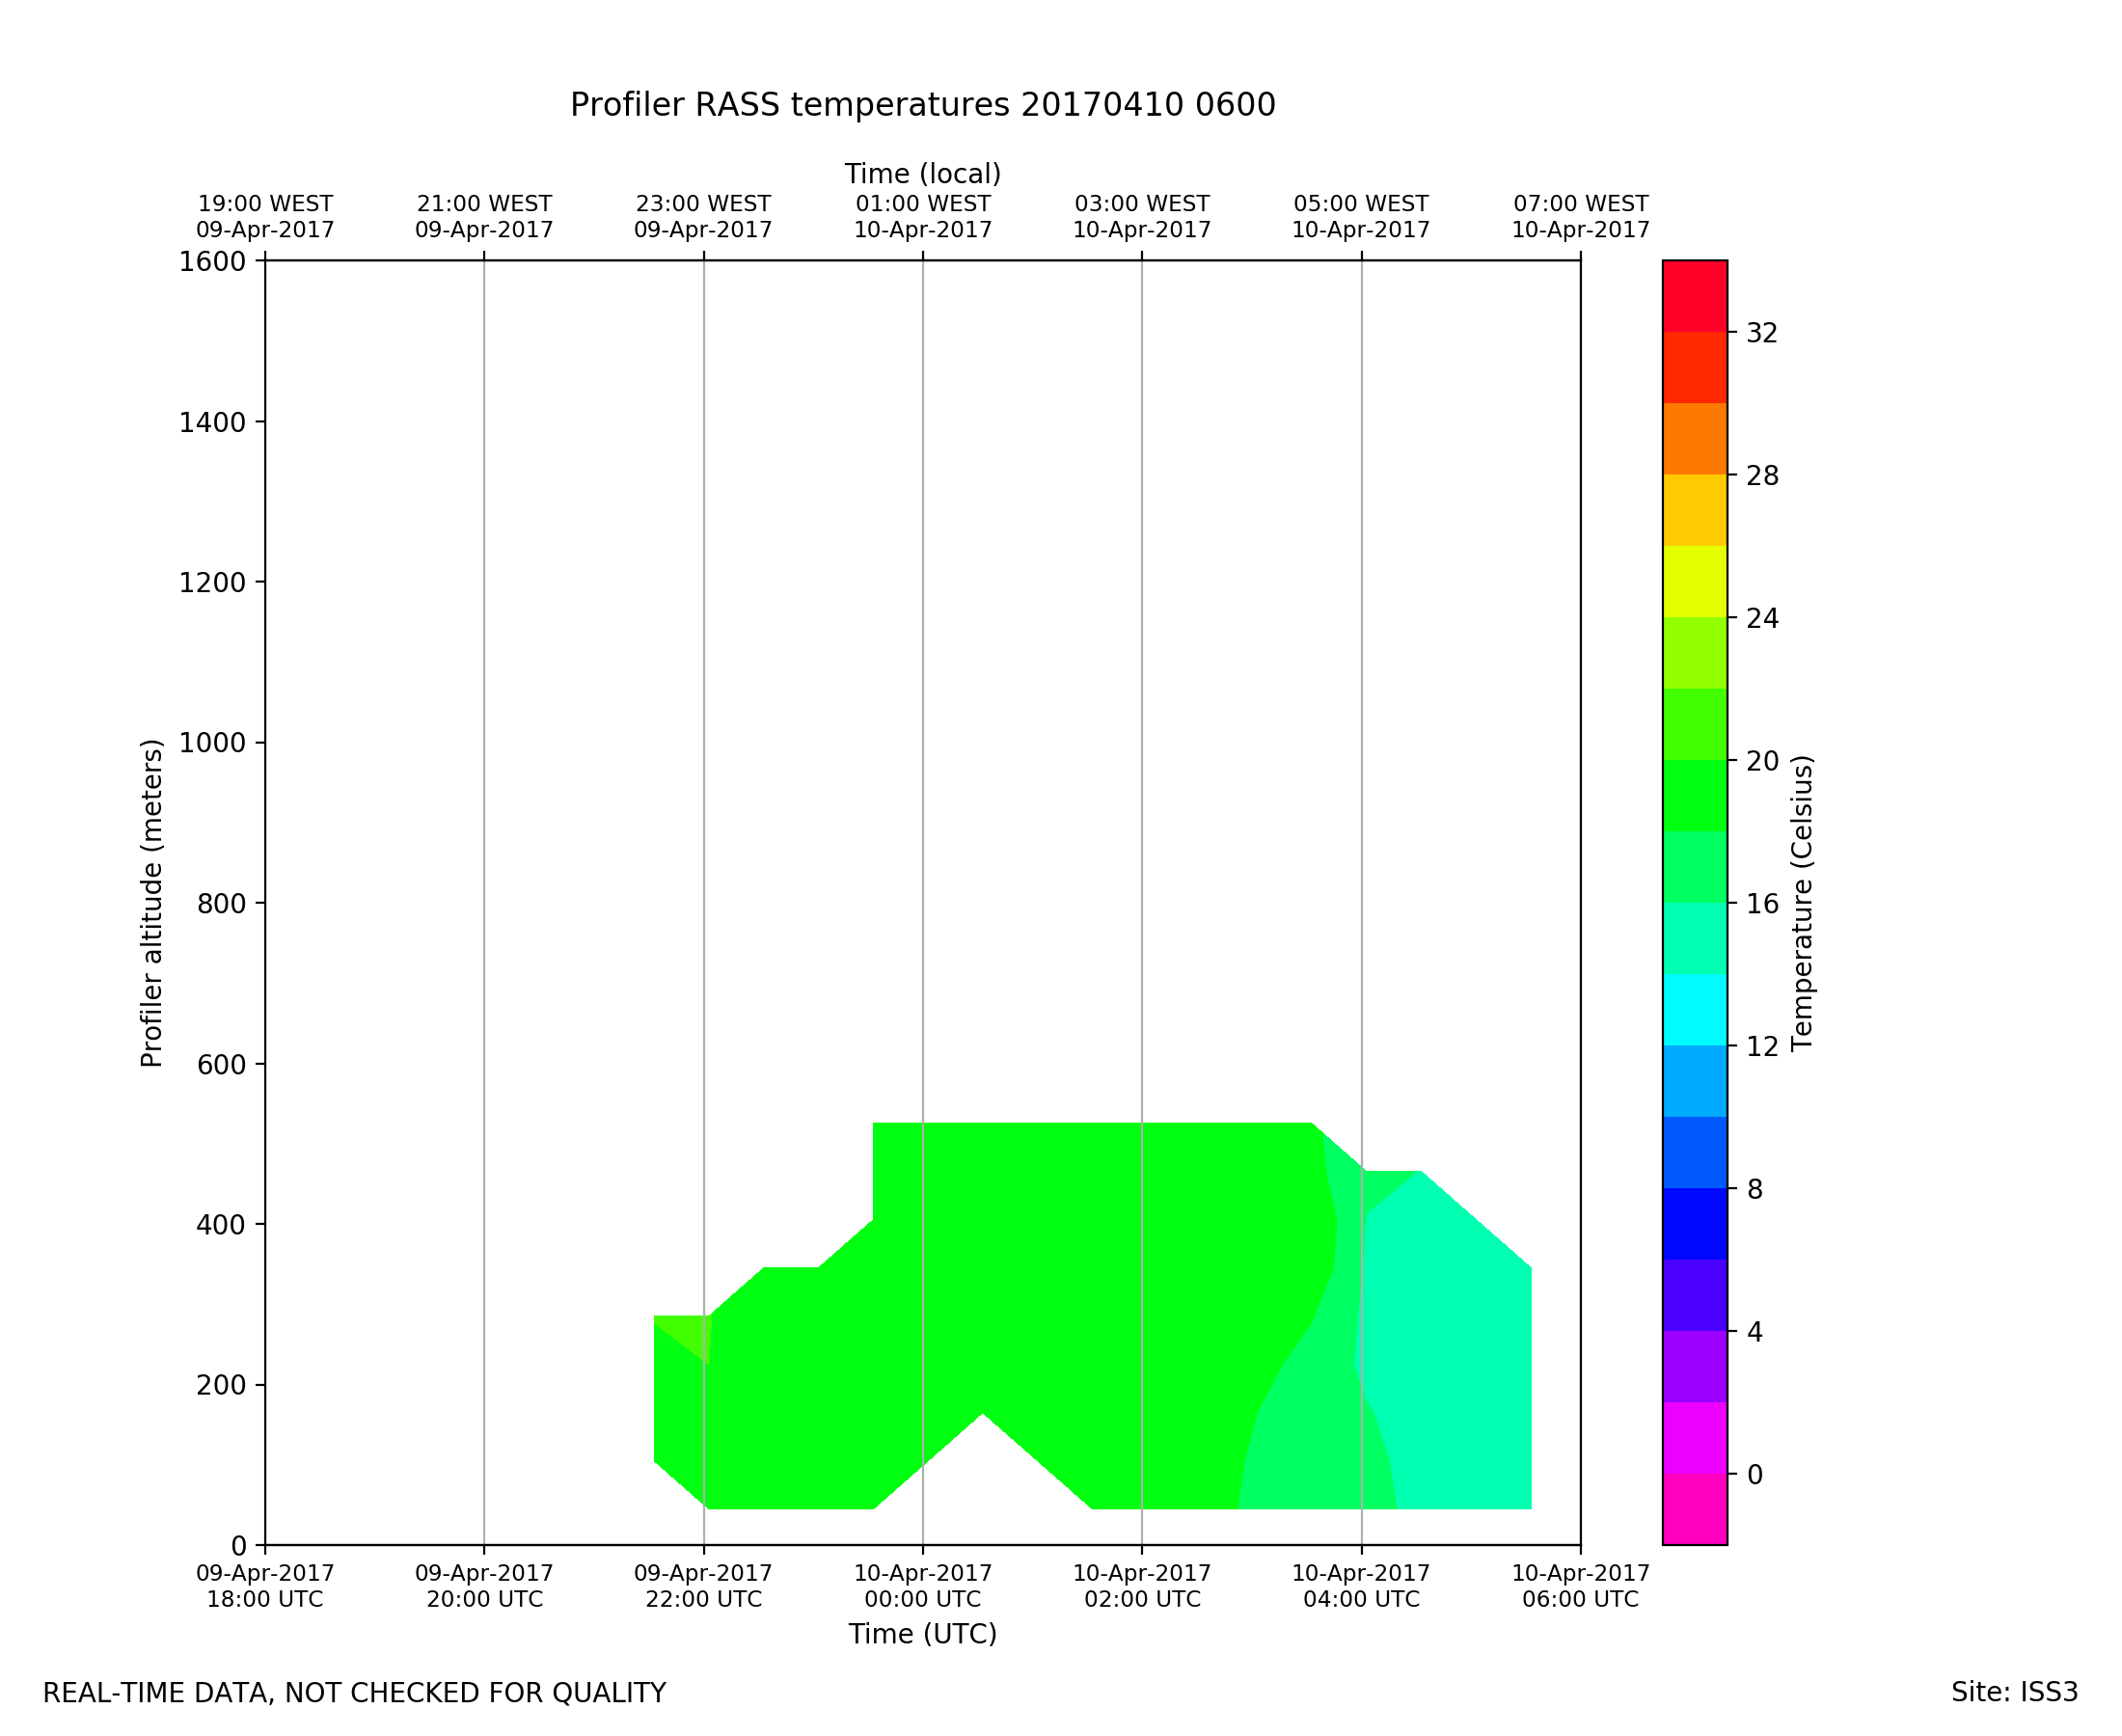Click the 'Temperature (Celsius)' colorbar label

(1802, 903)
